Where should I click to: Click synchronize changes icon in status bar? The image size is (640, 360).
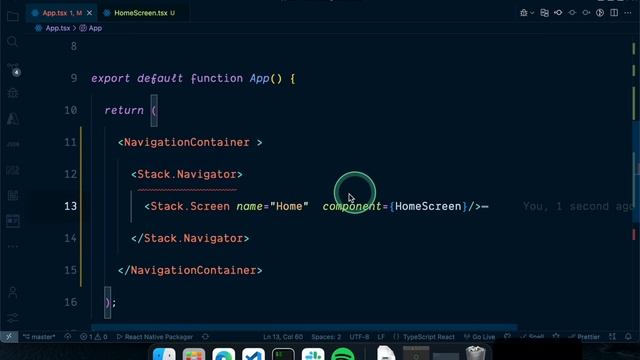[x=68, y=337]
